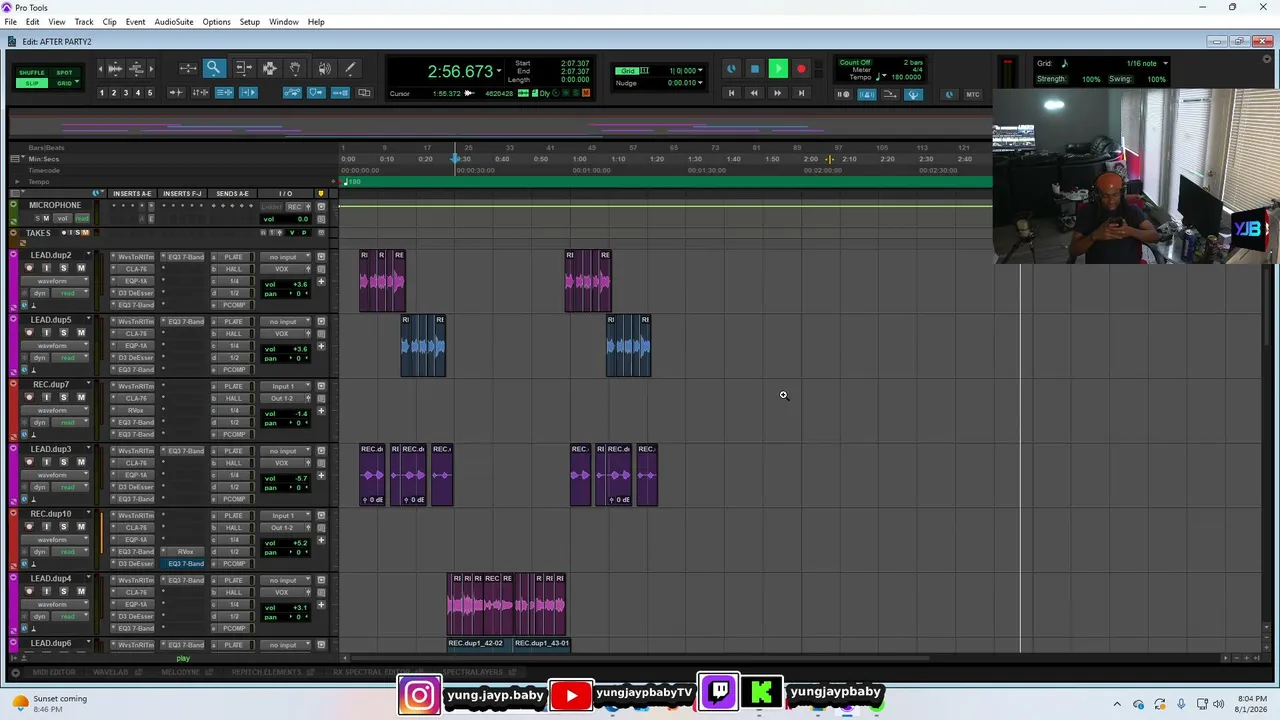
Task: Mute the LEAD.dup2 track
Action: coord(81,268)
